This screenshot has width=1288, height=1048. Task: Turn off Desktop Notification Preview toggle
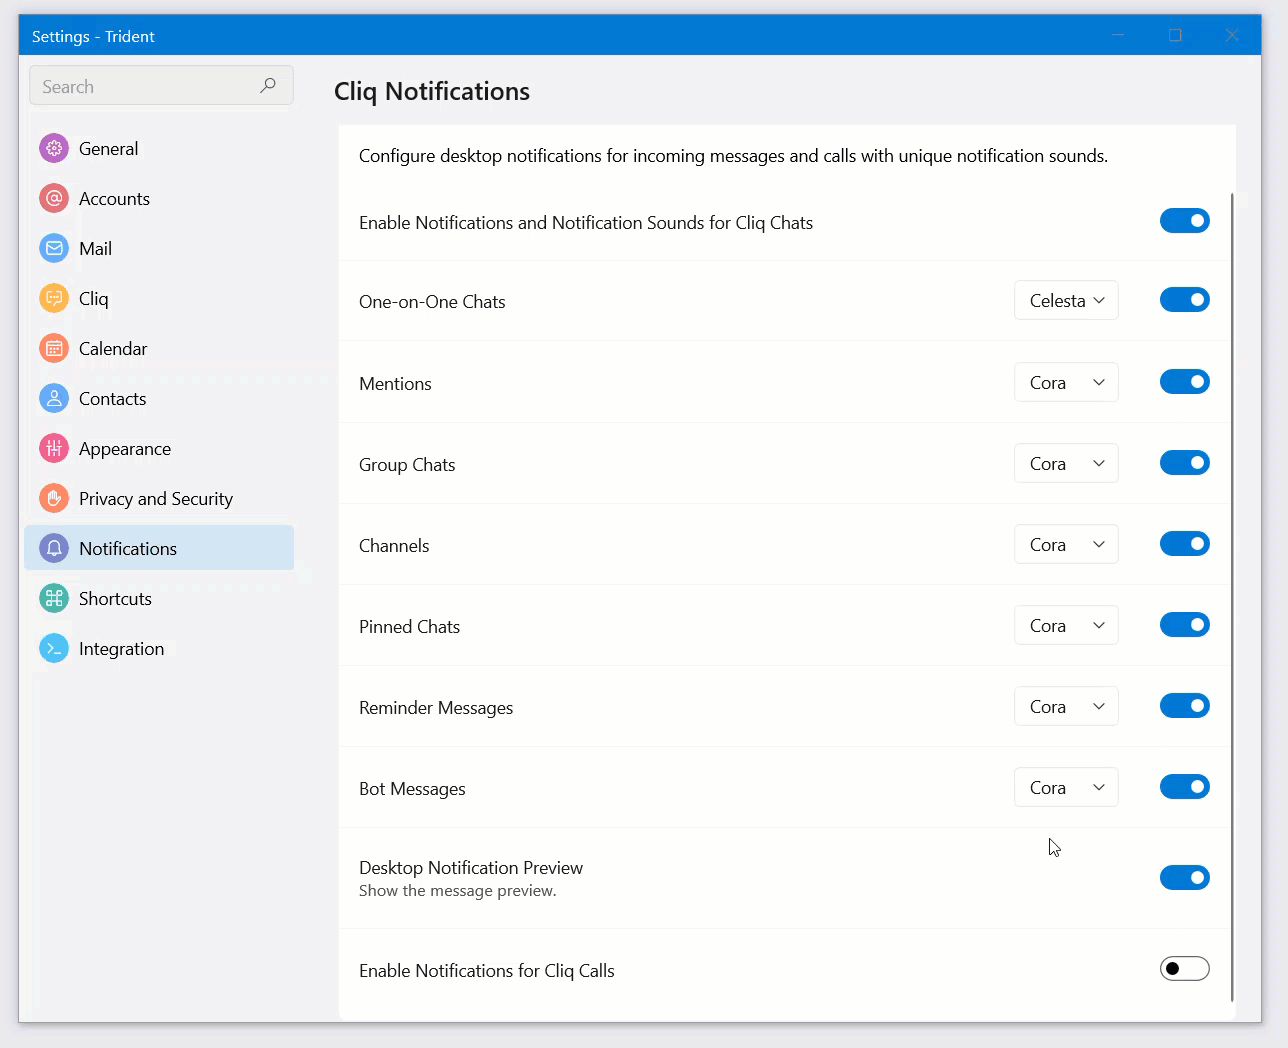(x=1184, y=878)
